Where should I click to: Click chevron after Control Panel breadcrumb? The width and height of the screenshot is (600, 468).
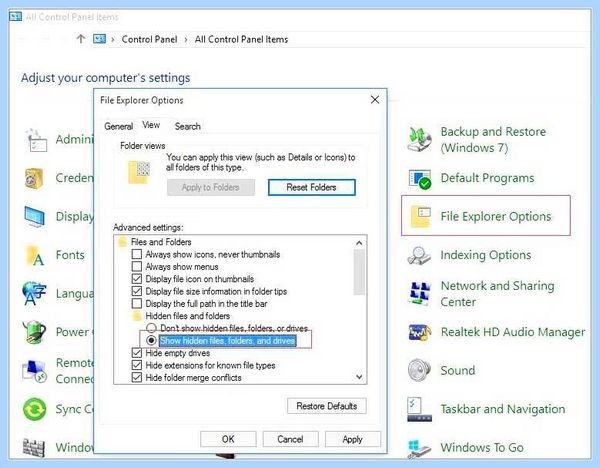[186, 39]
